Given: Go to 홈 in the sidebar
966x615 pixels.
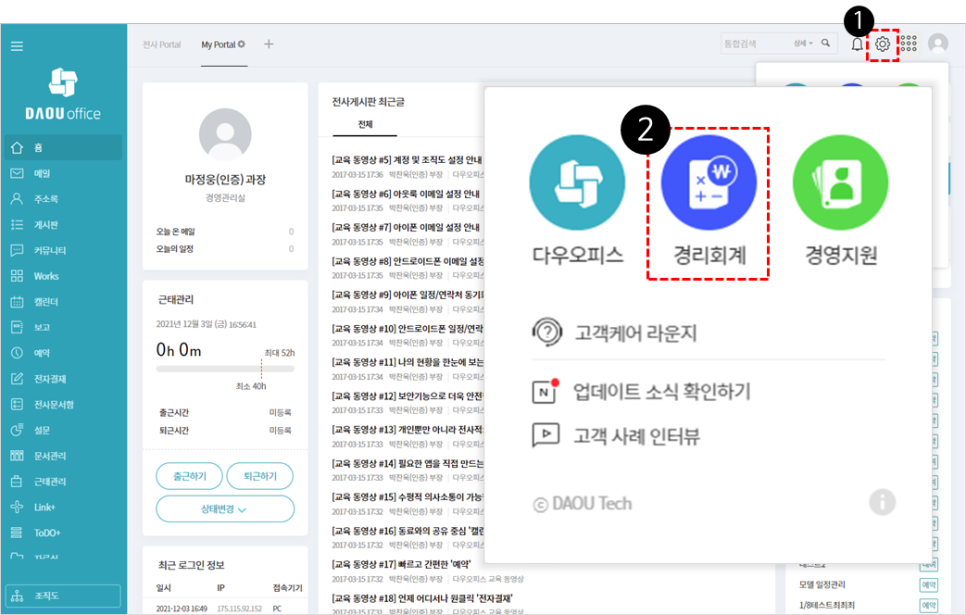Looking at the screenshot, I should click(x=62, y=148).
